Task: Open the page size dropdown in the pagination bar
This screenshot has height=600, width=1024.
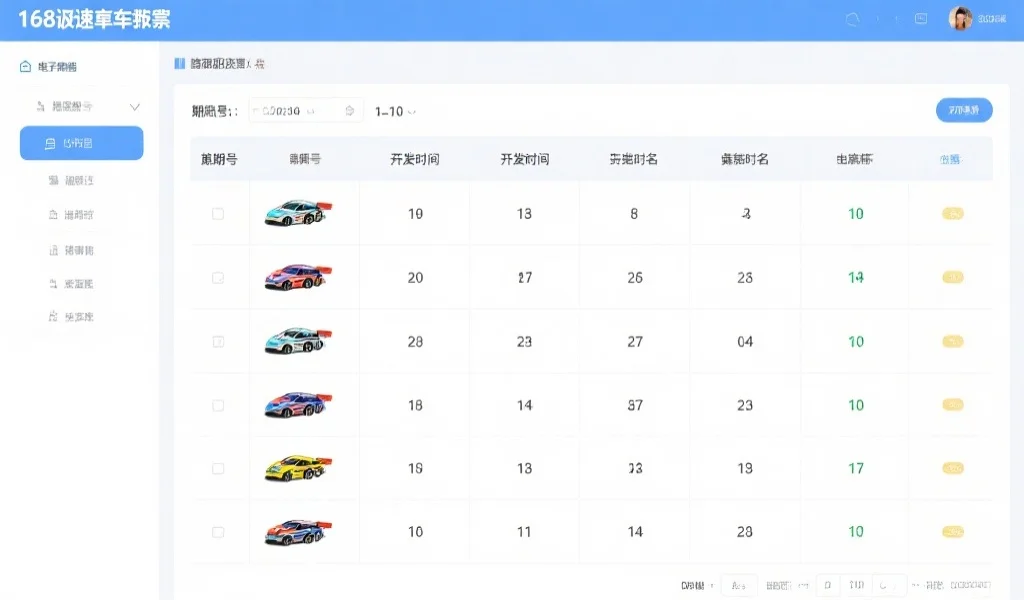Action: pyautogui.click(x=739, y=585)
